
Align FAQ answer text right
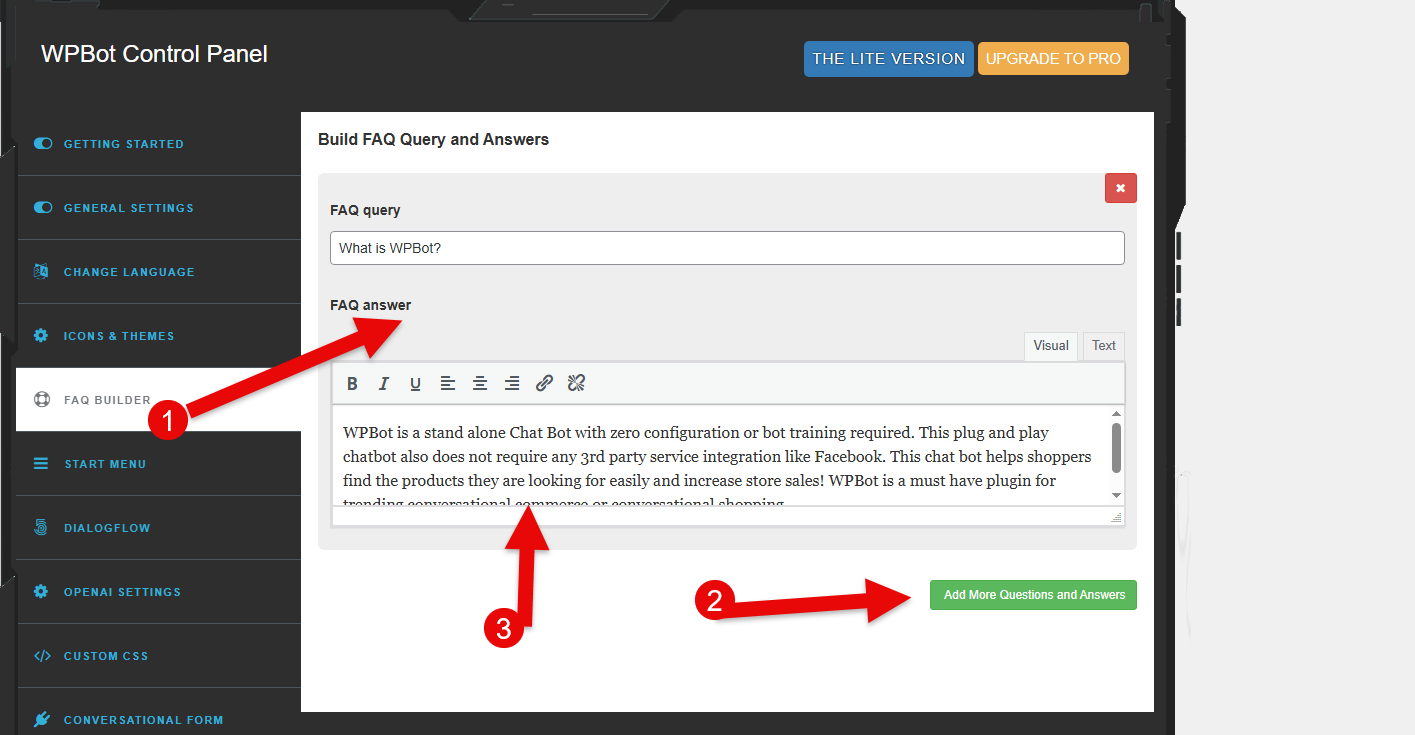(x=512, y=383)
